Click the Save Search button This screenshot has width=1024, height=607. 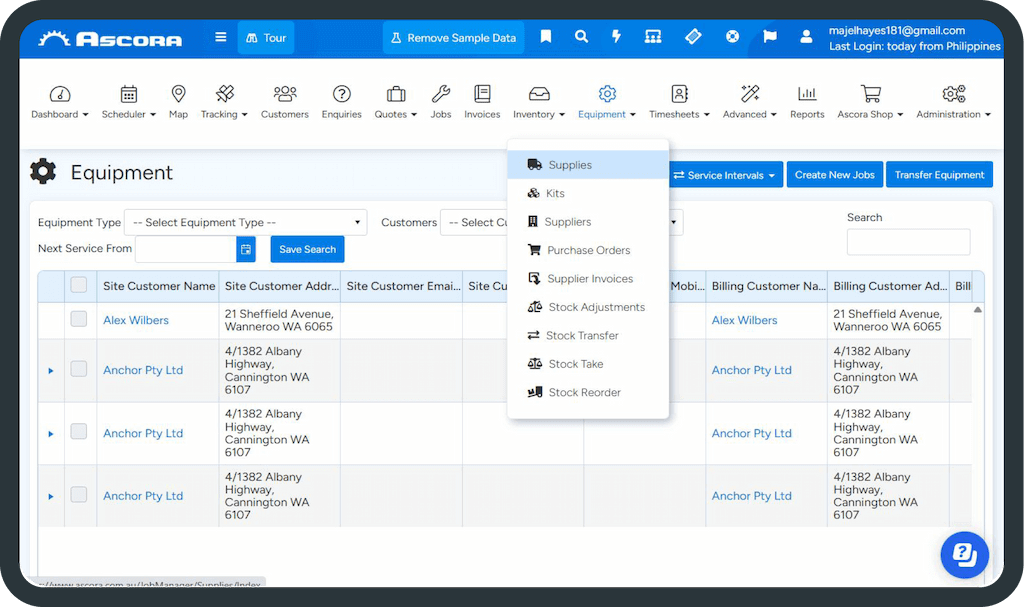307,250
